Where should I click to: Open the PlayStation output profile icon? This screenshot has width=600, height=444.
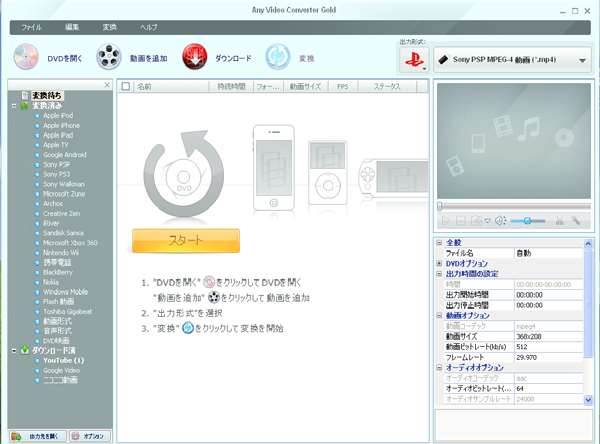(414, 60)
